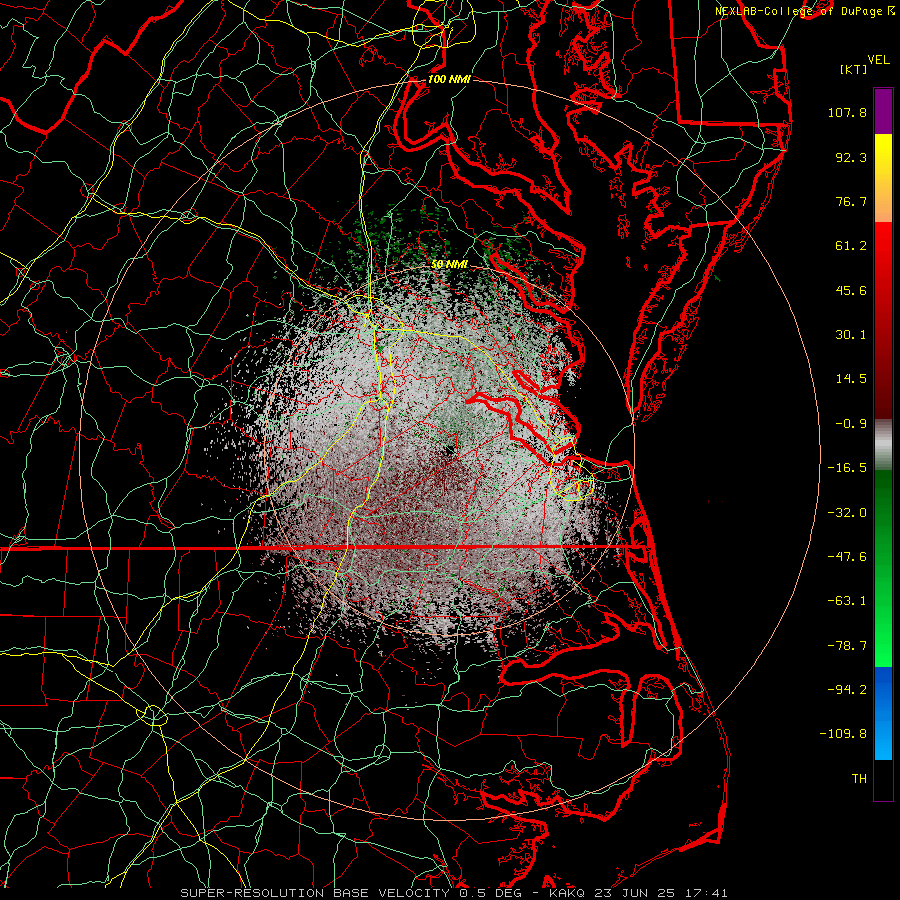Click the [KT] units label

tap(854, 69)
